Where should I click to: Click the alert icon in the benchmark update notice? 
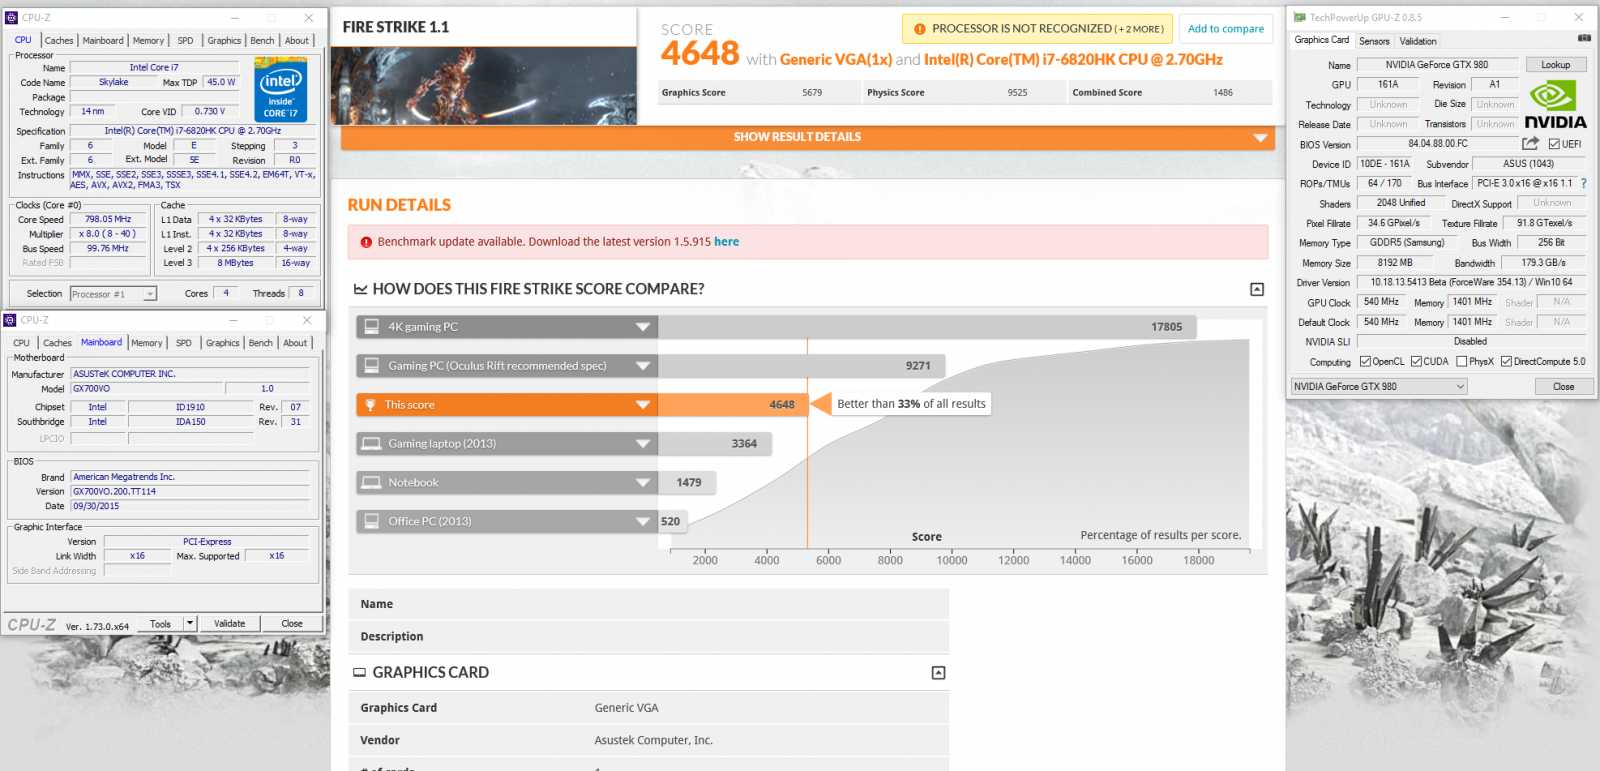coord(365,242)
